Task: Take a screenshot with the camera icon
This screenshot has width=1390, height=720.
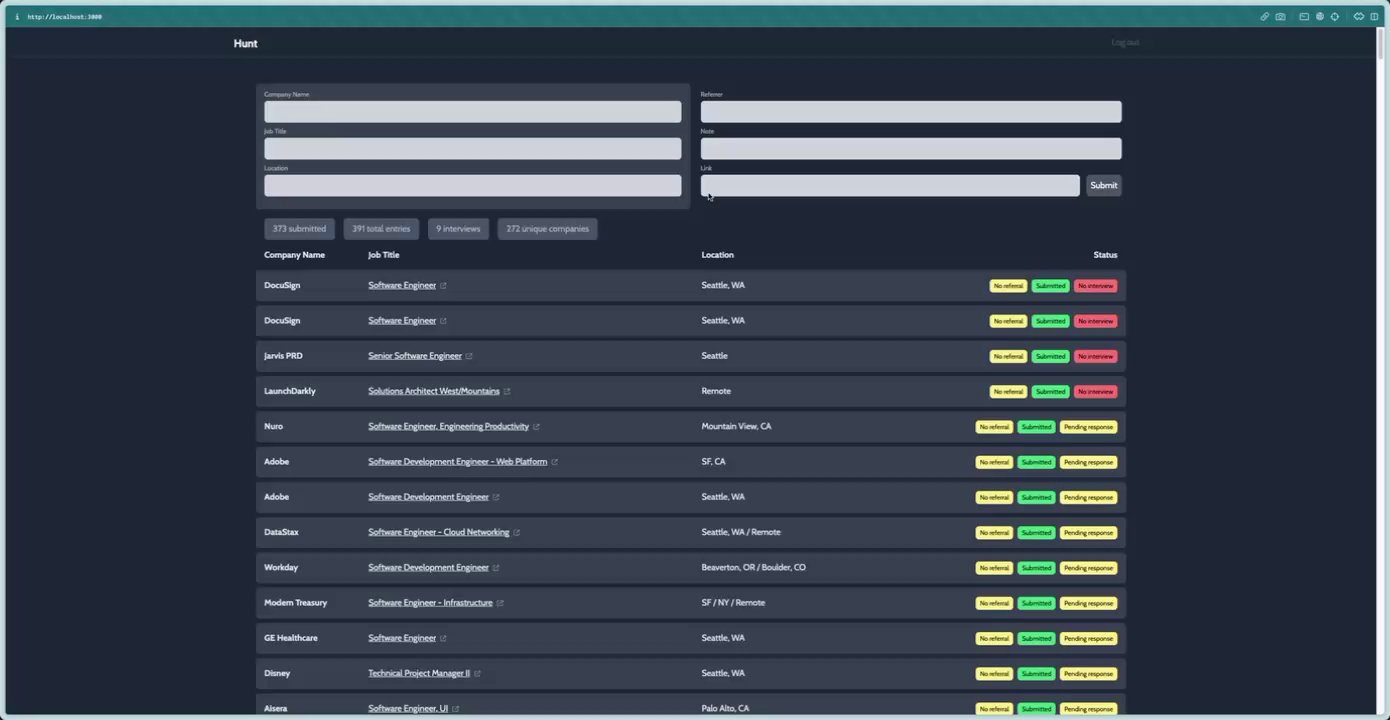Action: pyautogui.click(x=1280, y=16)
